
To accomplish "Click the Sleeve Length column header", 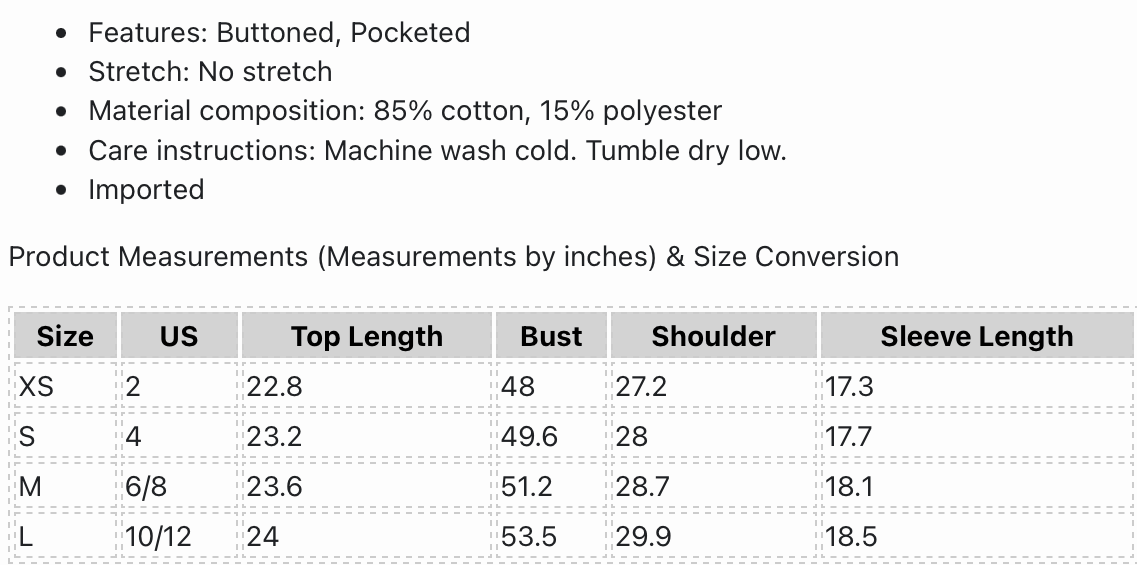I will click(976, 337).
